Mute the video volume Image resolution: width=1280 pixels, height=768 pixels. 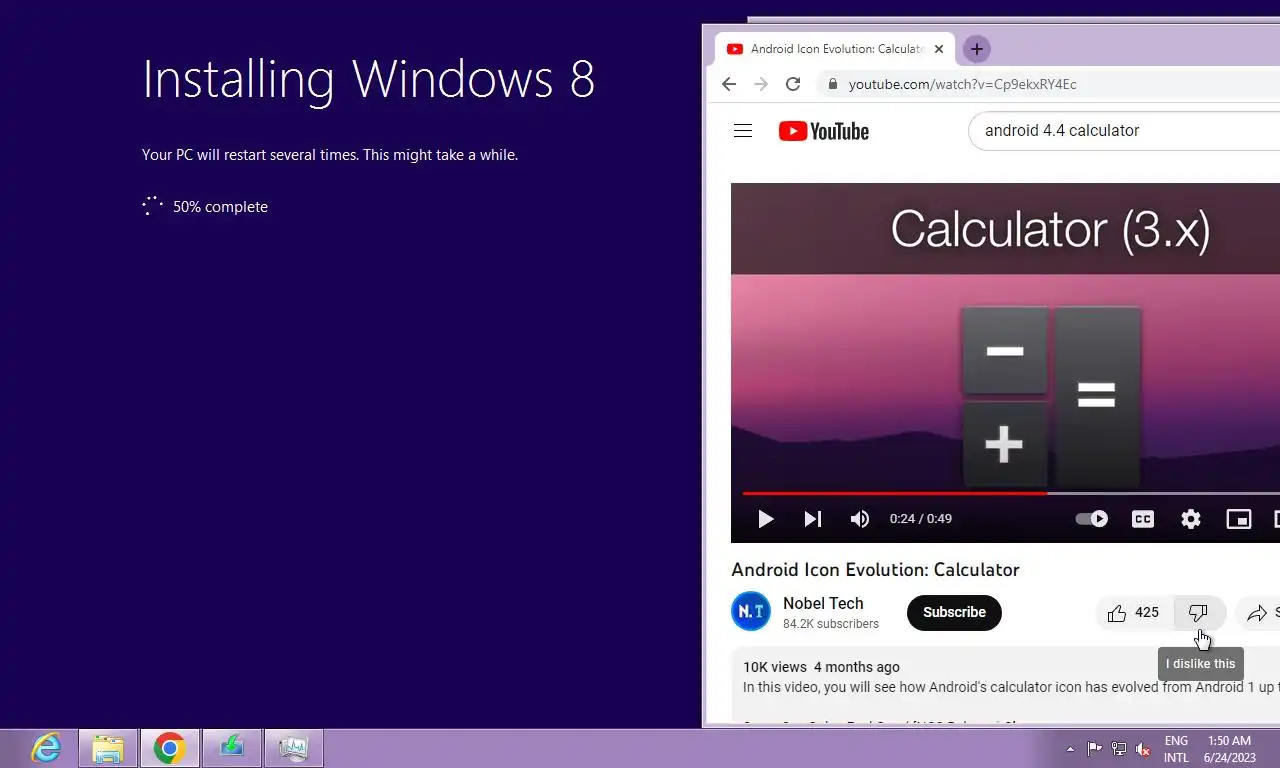[859, 519]
